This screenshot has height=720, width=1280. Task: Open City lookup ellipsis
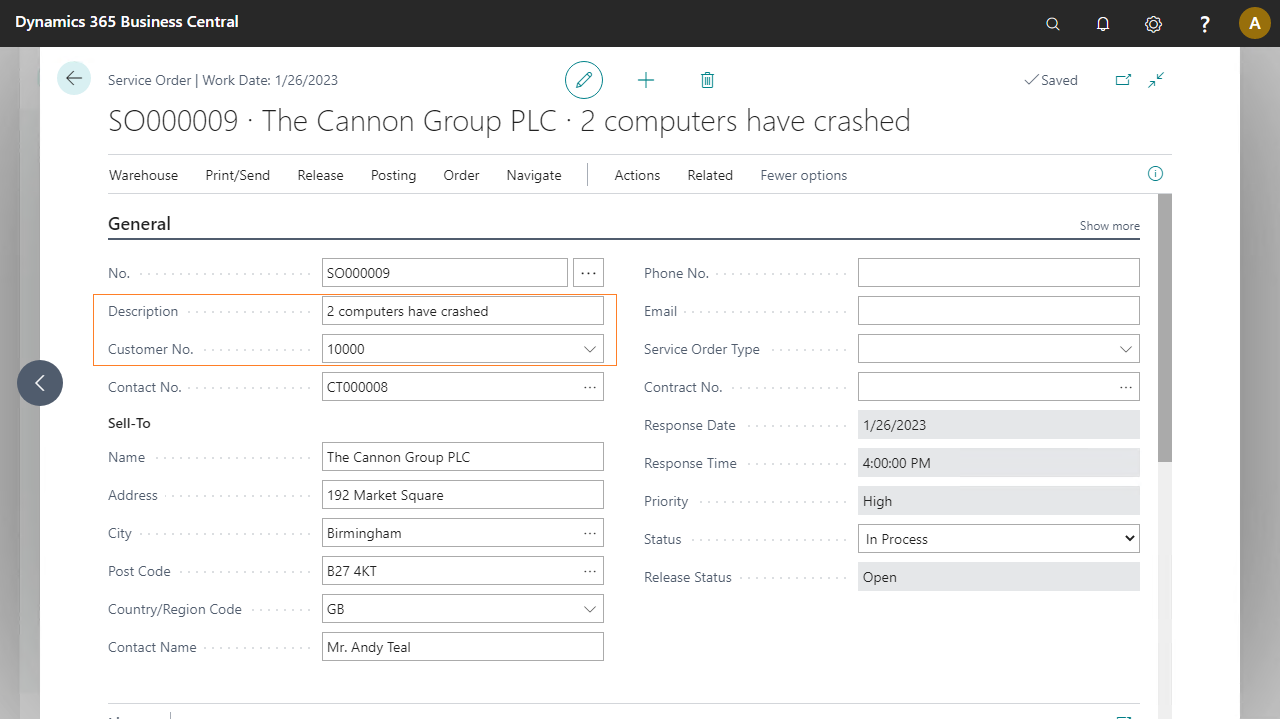pyautogui.click(x=590, y=533)
